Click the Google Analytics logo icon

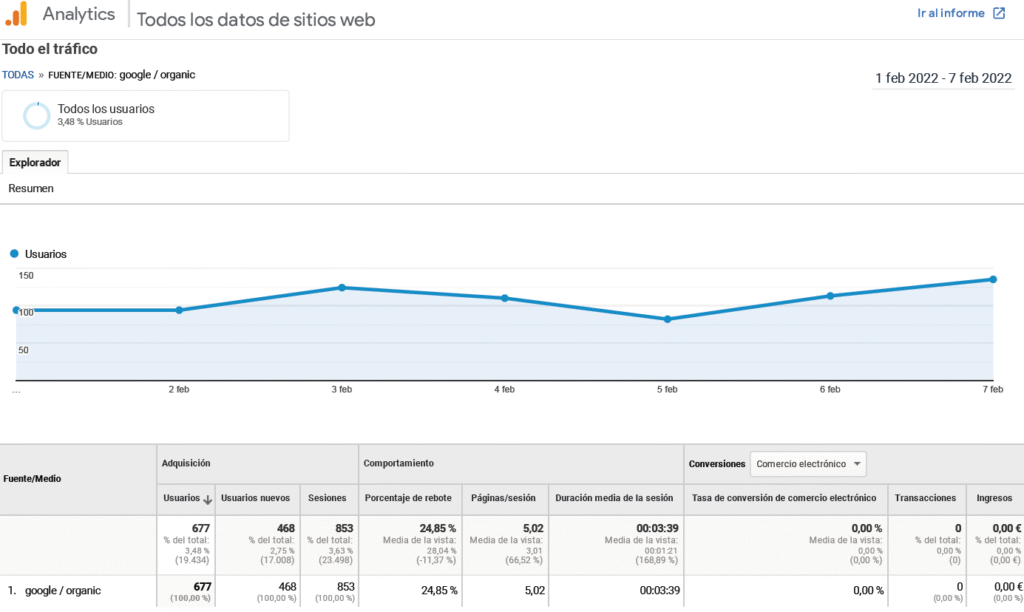17,15
